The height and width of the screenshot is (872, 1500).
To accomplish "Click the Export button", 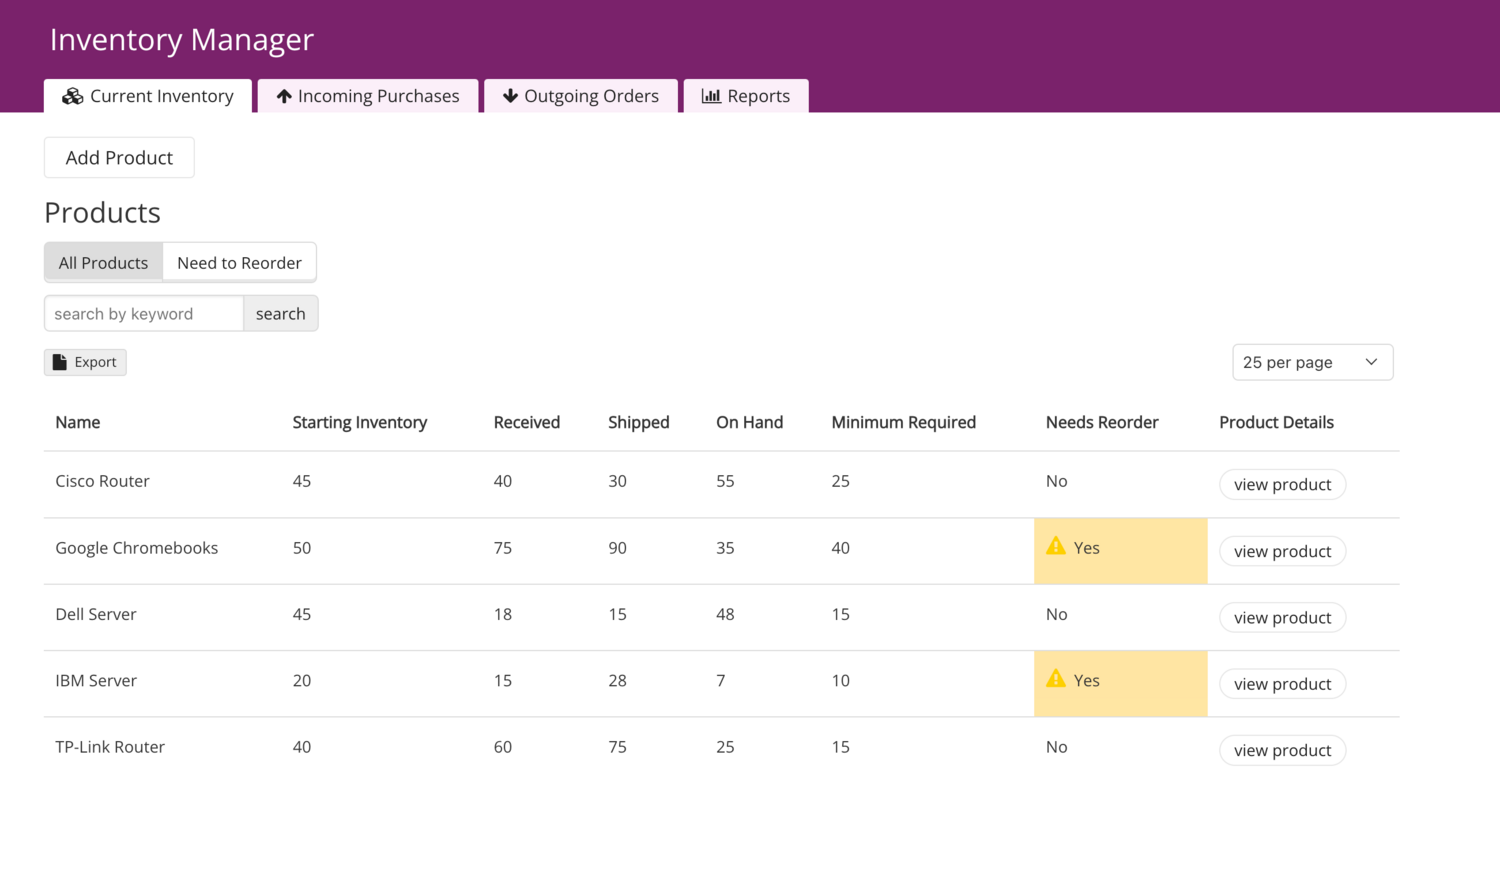I will click(x=85, y=361).
